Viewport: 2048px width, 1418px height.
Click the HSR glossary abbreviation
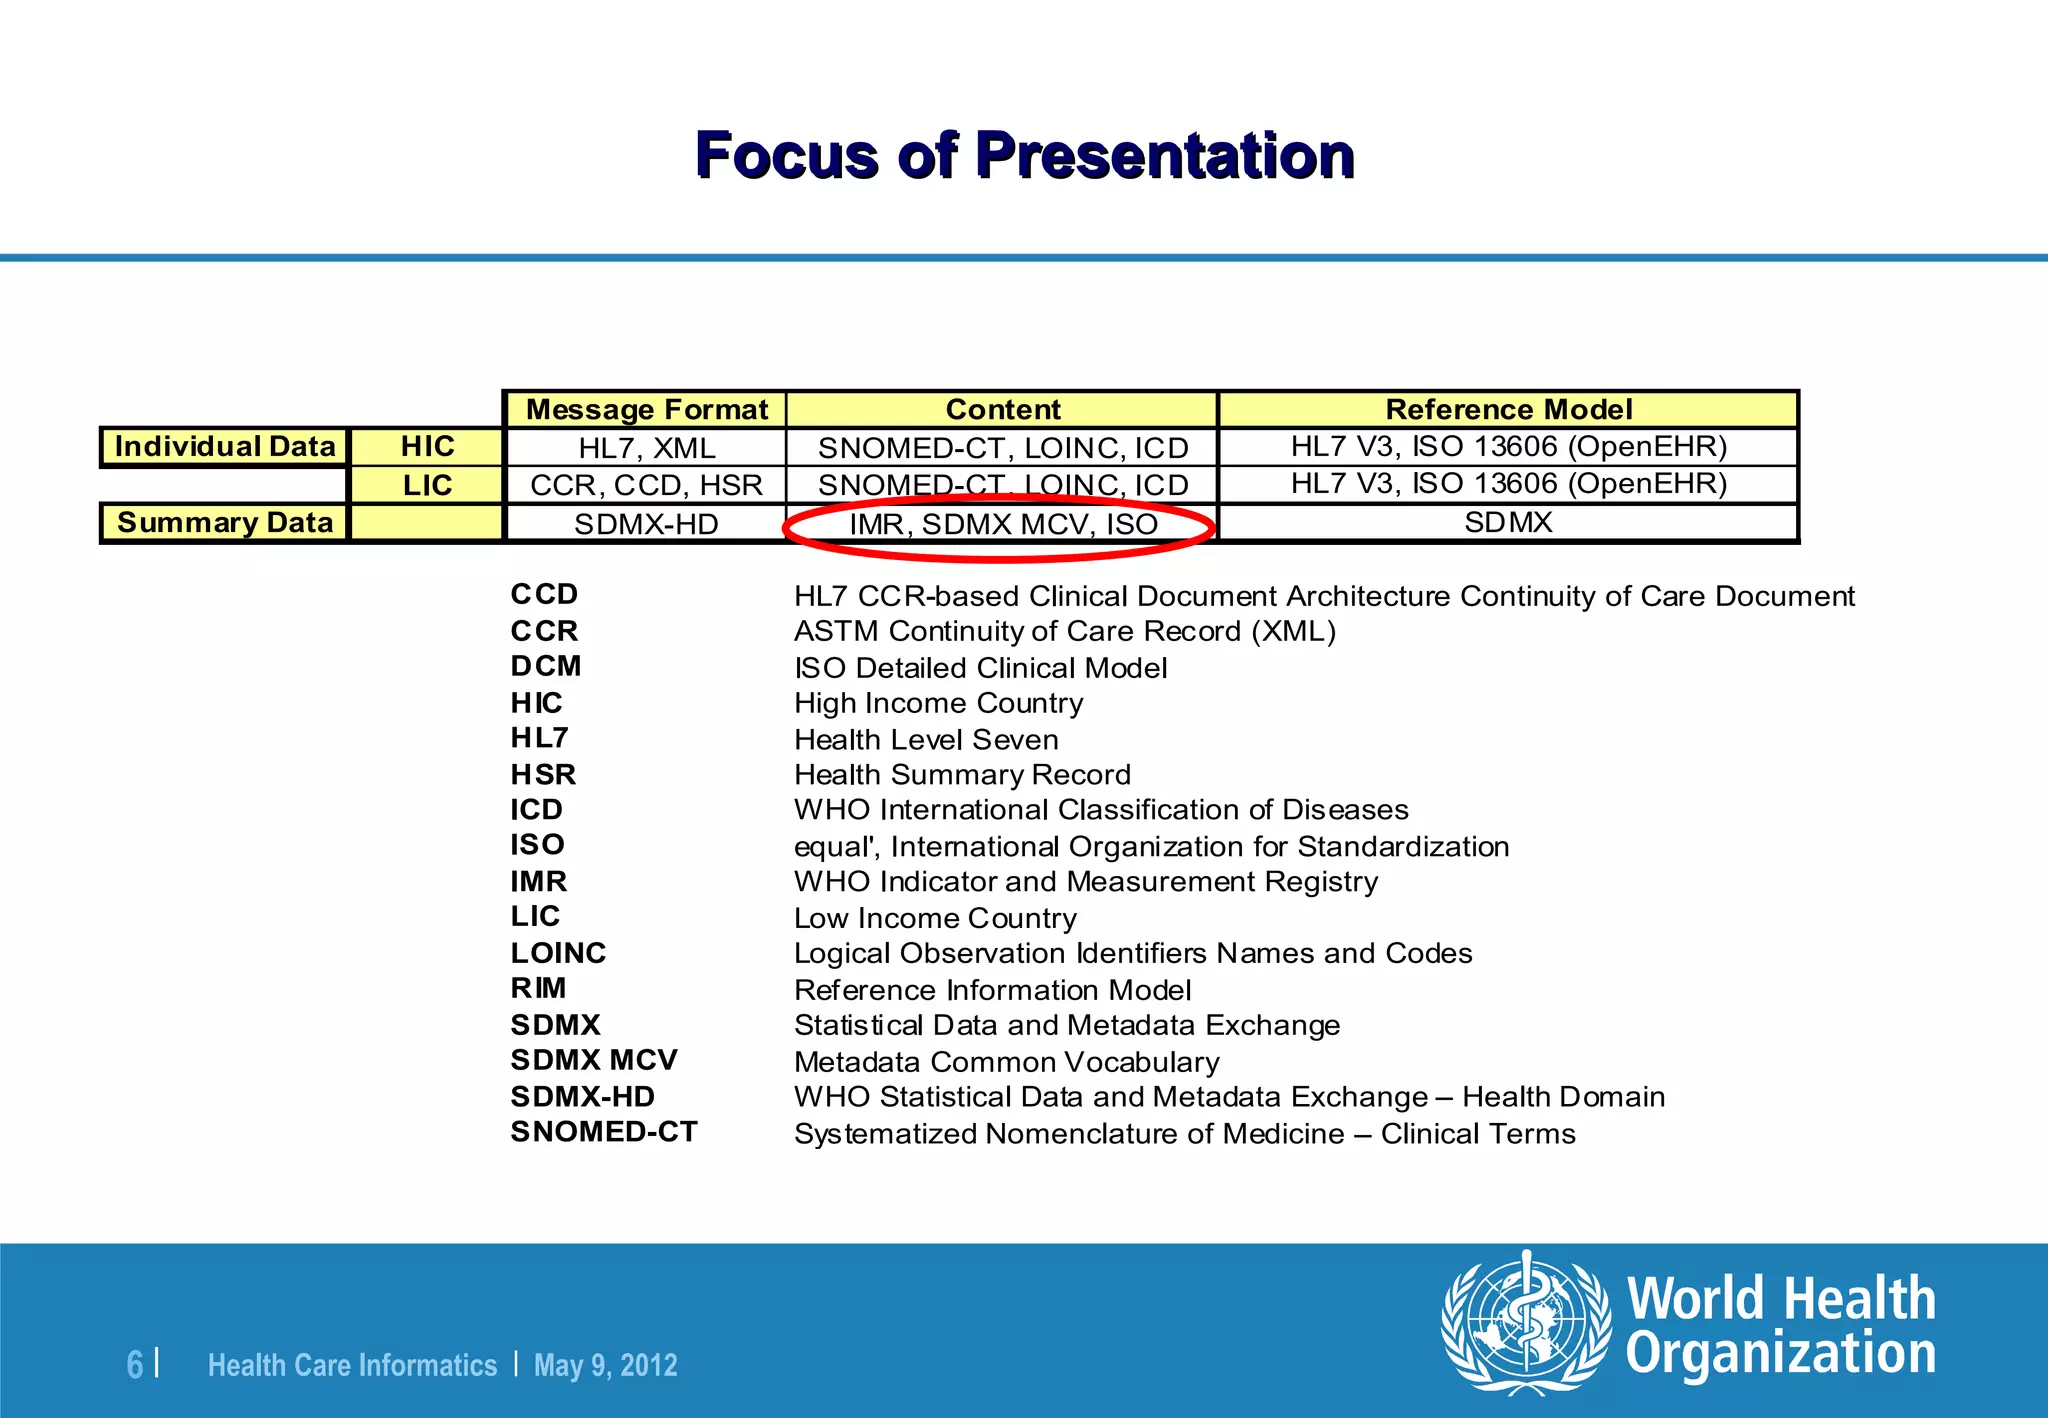click(x=543, y=775)
